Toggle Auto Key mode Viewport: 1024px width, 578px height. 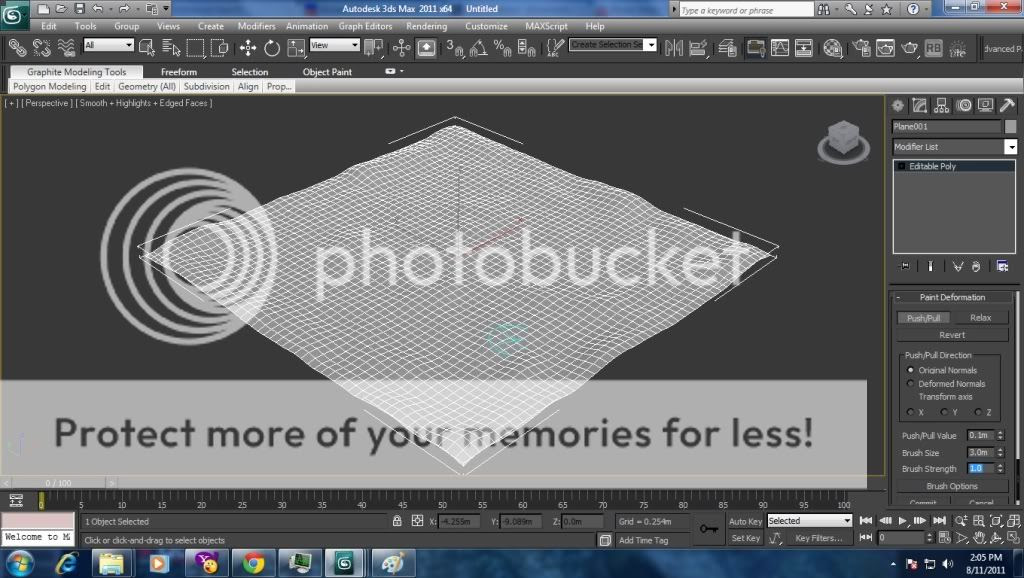coord(745,521)
